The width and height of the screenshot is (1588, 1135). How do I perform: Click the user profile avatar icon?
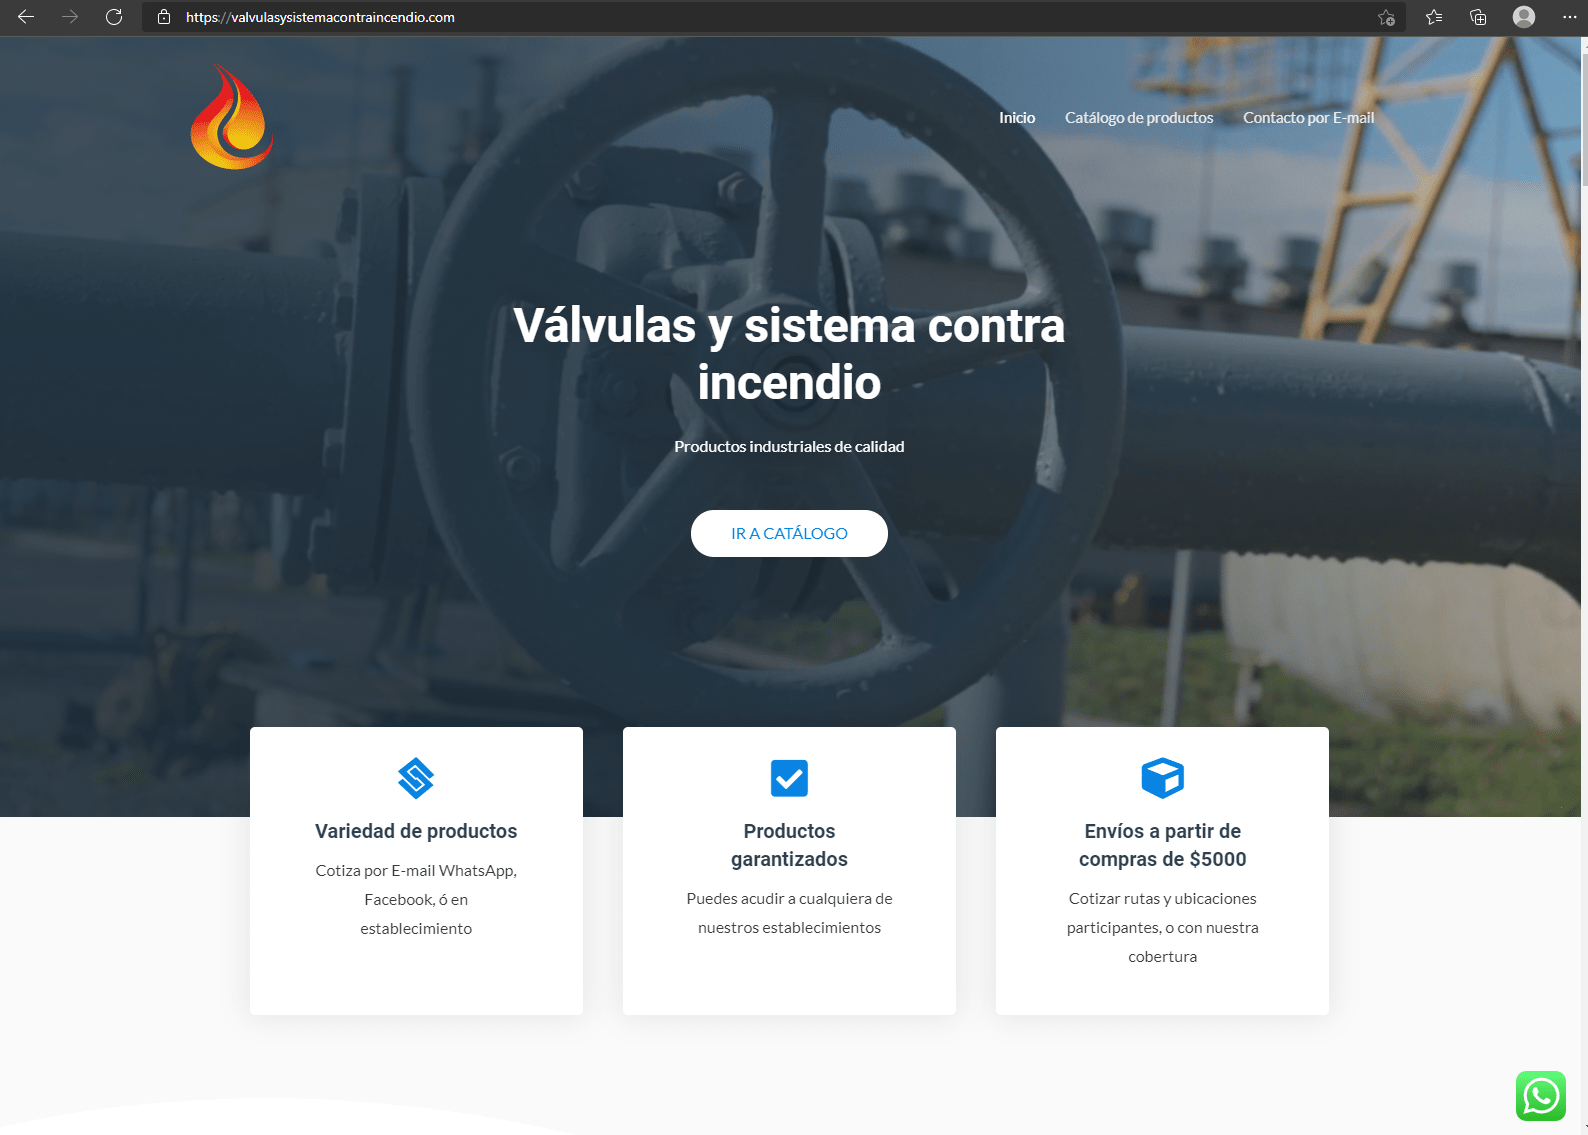point(1523,17)
